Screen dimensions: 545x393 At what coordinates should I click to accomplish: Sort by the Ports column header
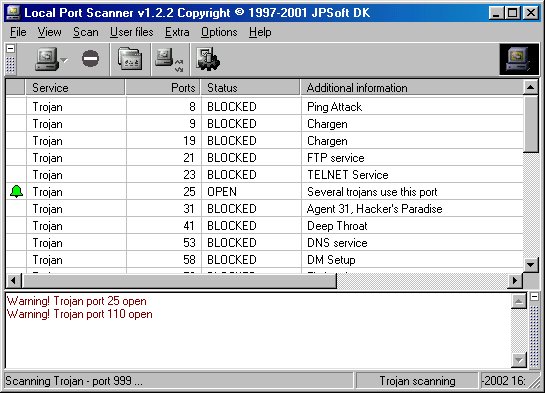tap(163, 87)
